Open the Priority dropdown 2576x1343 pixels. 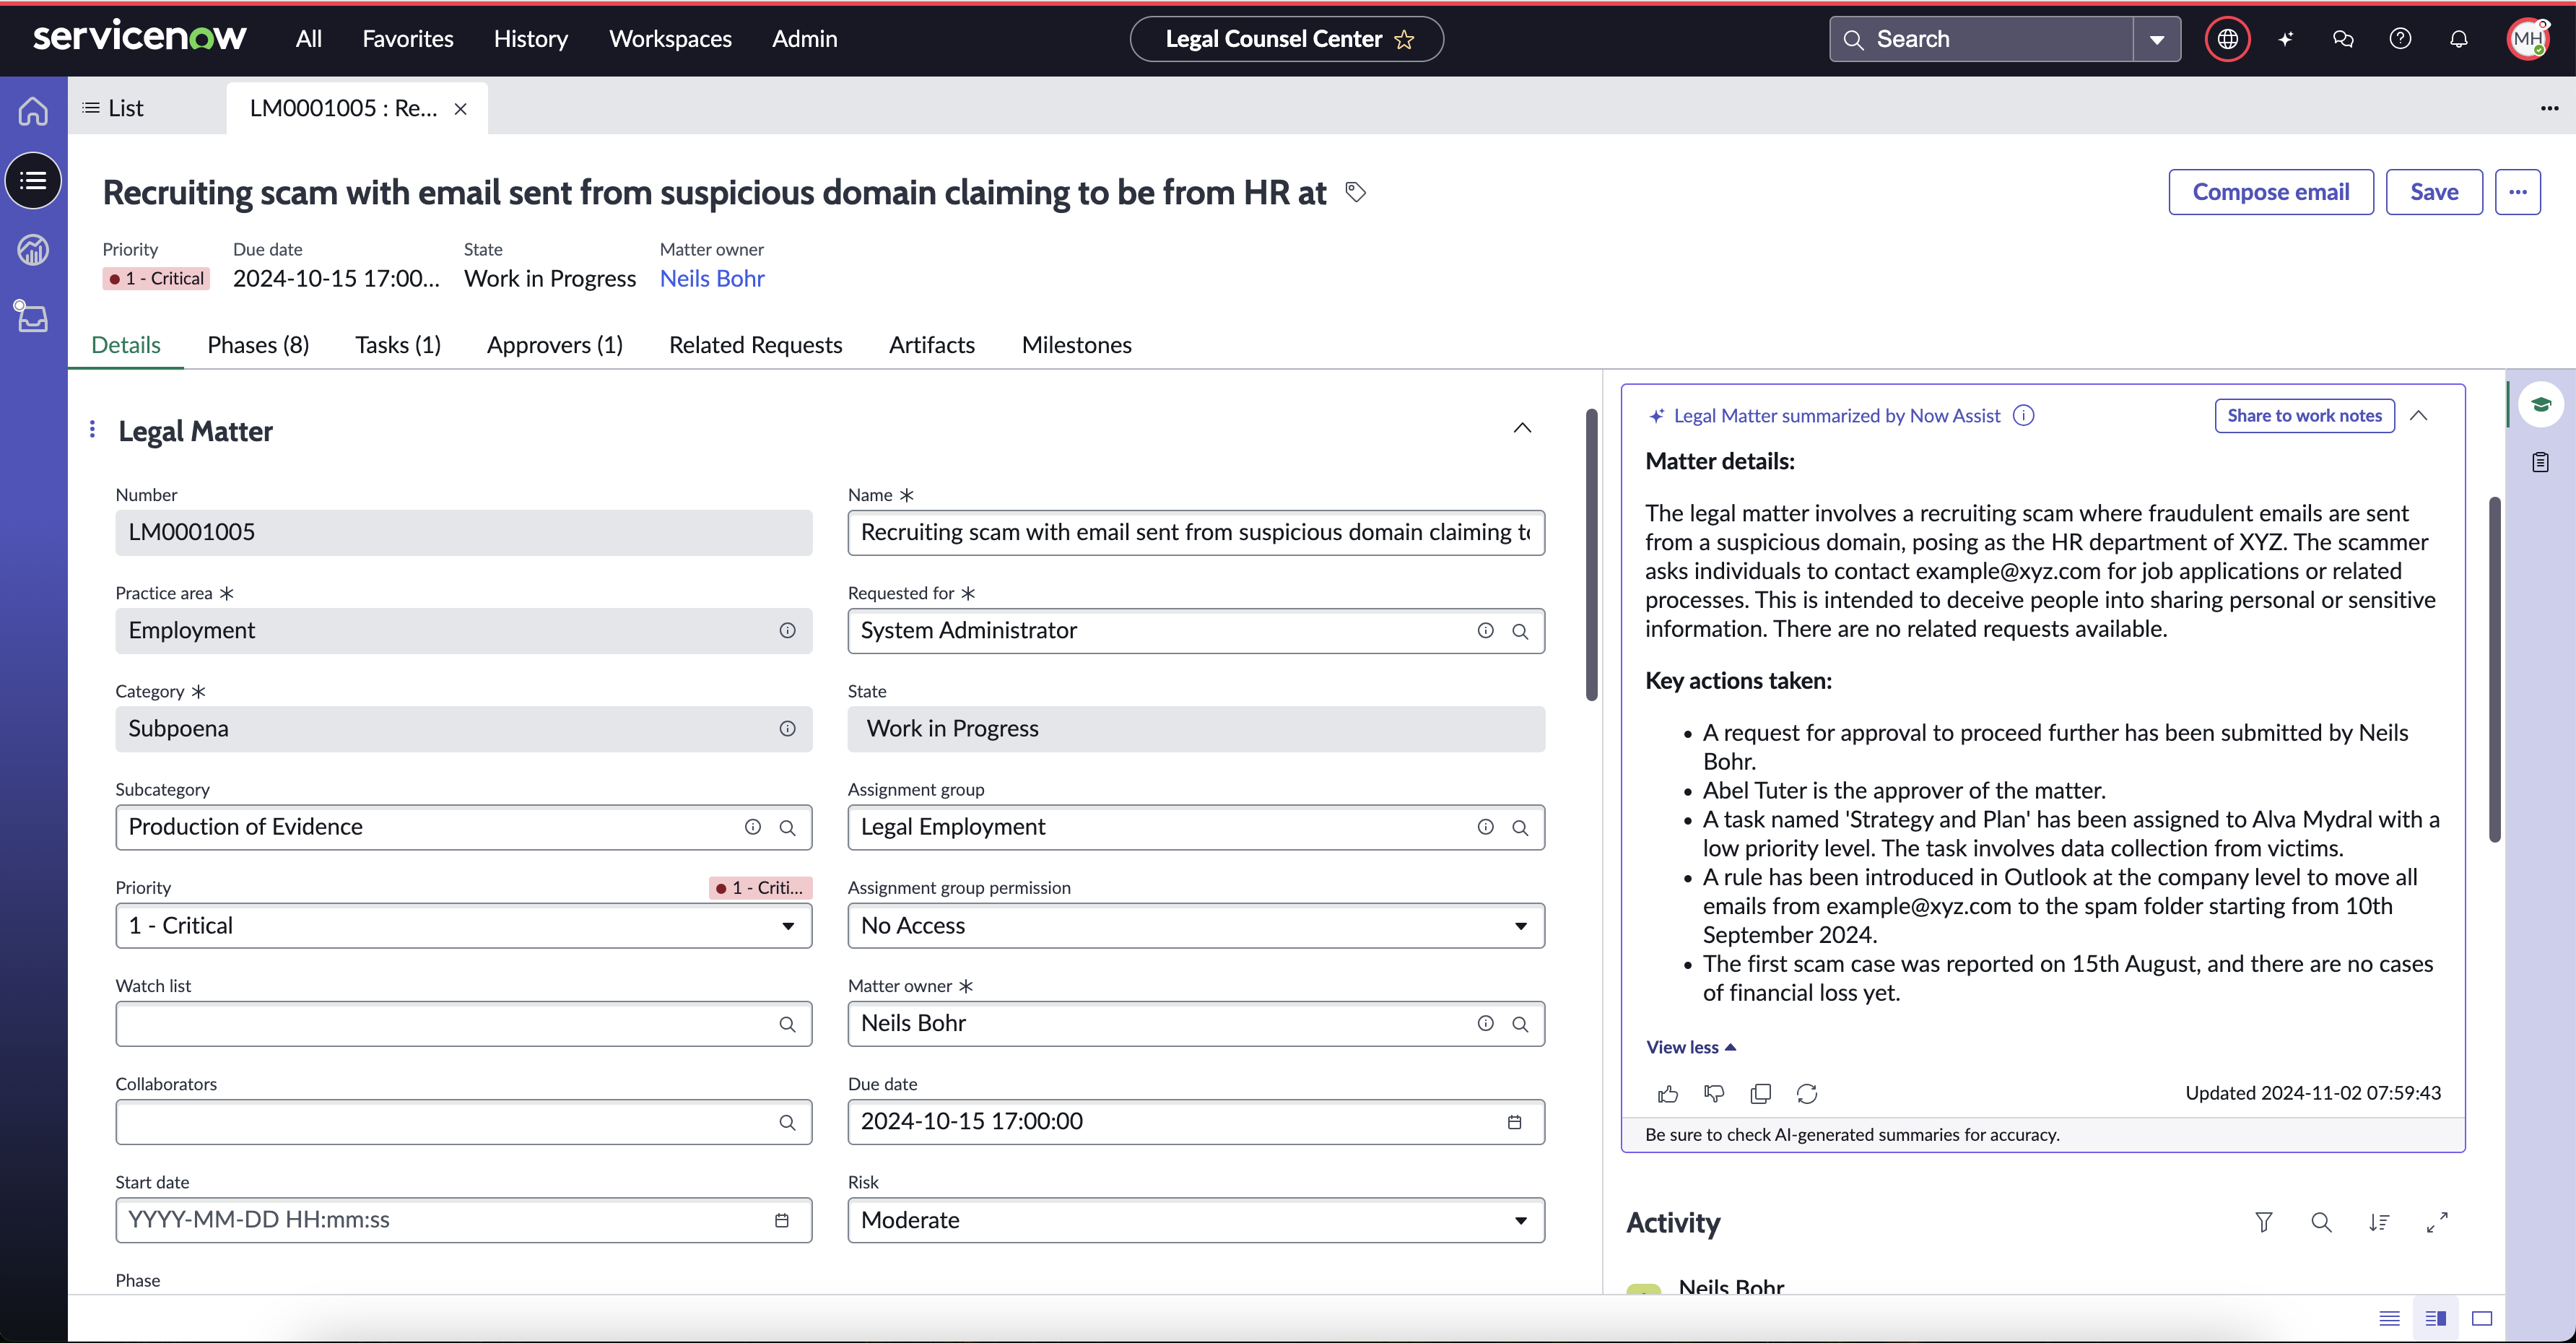click(x=464, y=925)
